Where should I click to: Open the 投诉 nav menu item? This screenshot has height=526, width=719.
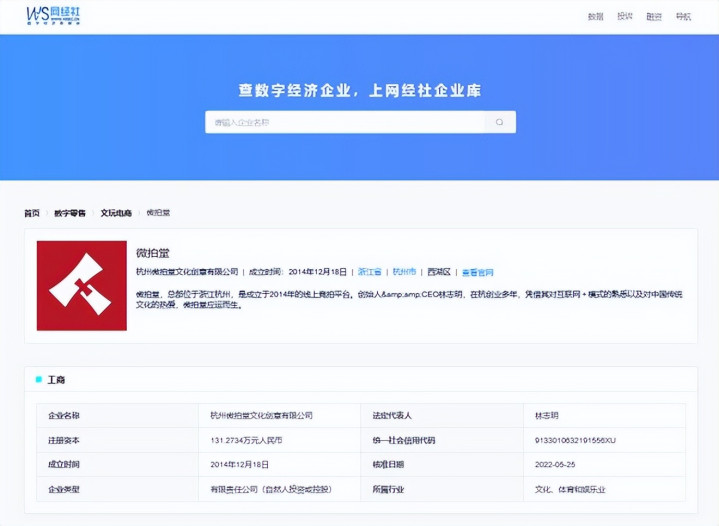click(x=624, y=16)
